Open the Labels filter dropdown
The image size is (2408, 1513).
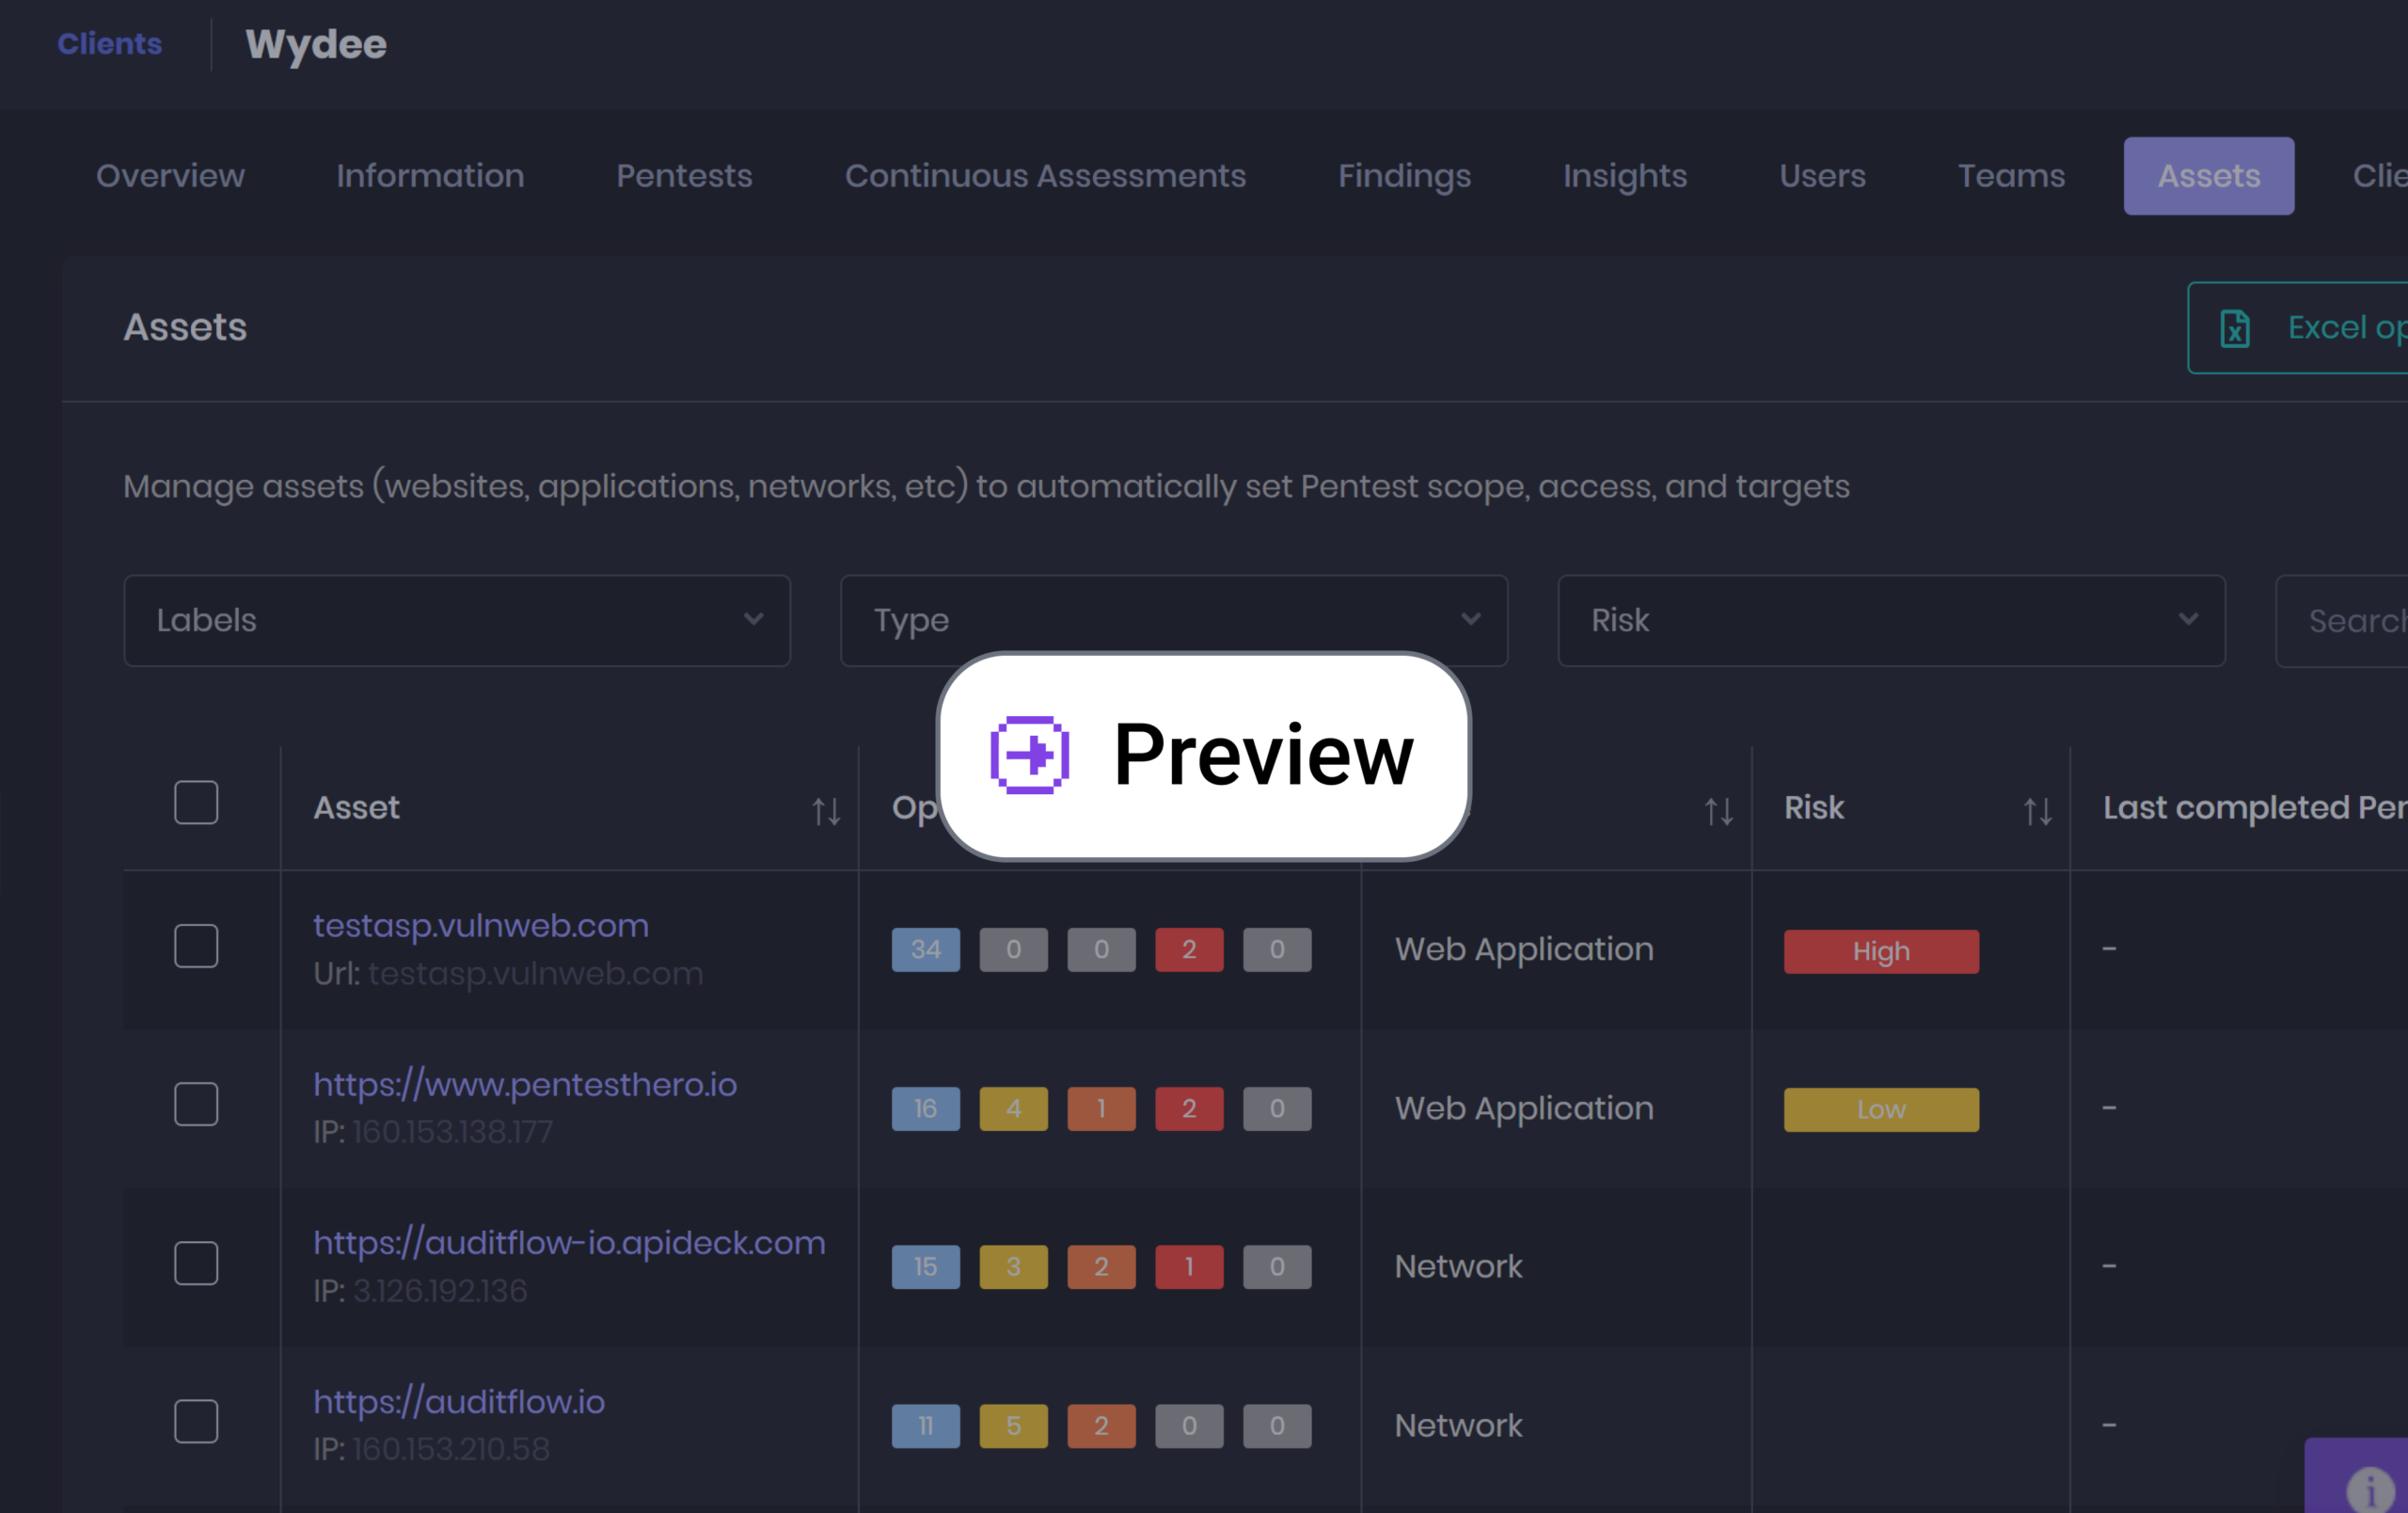pos(457,620)
